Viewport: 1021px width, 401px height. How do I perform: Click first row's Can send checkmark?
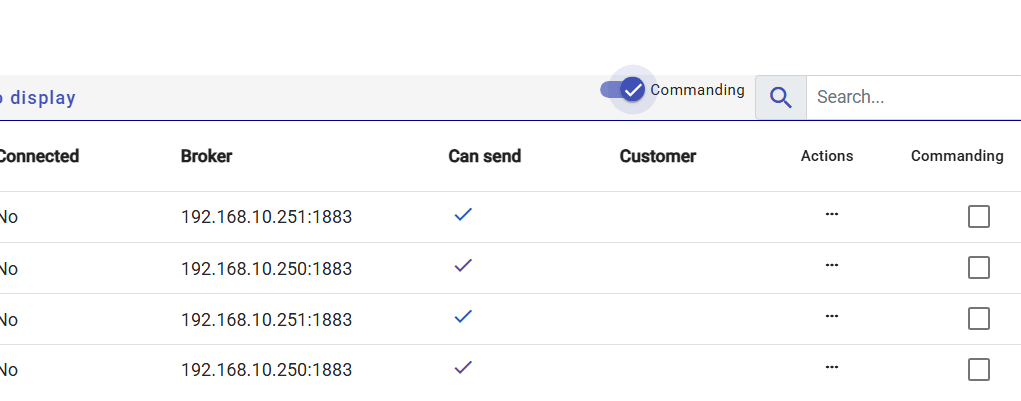coord(462,215)
